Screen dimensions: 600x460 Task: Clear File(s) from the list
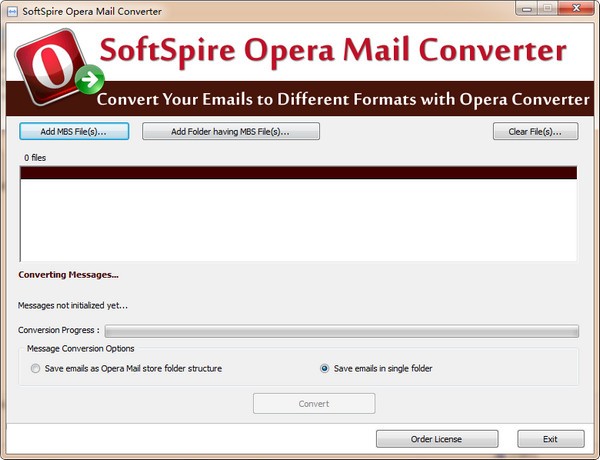(x=535, y=131)
